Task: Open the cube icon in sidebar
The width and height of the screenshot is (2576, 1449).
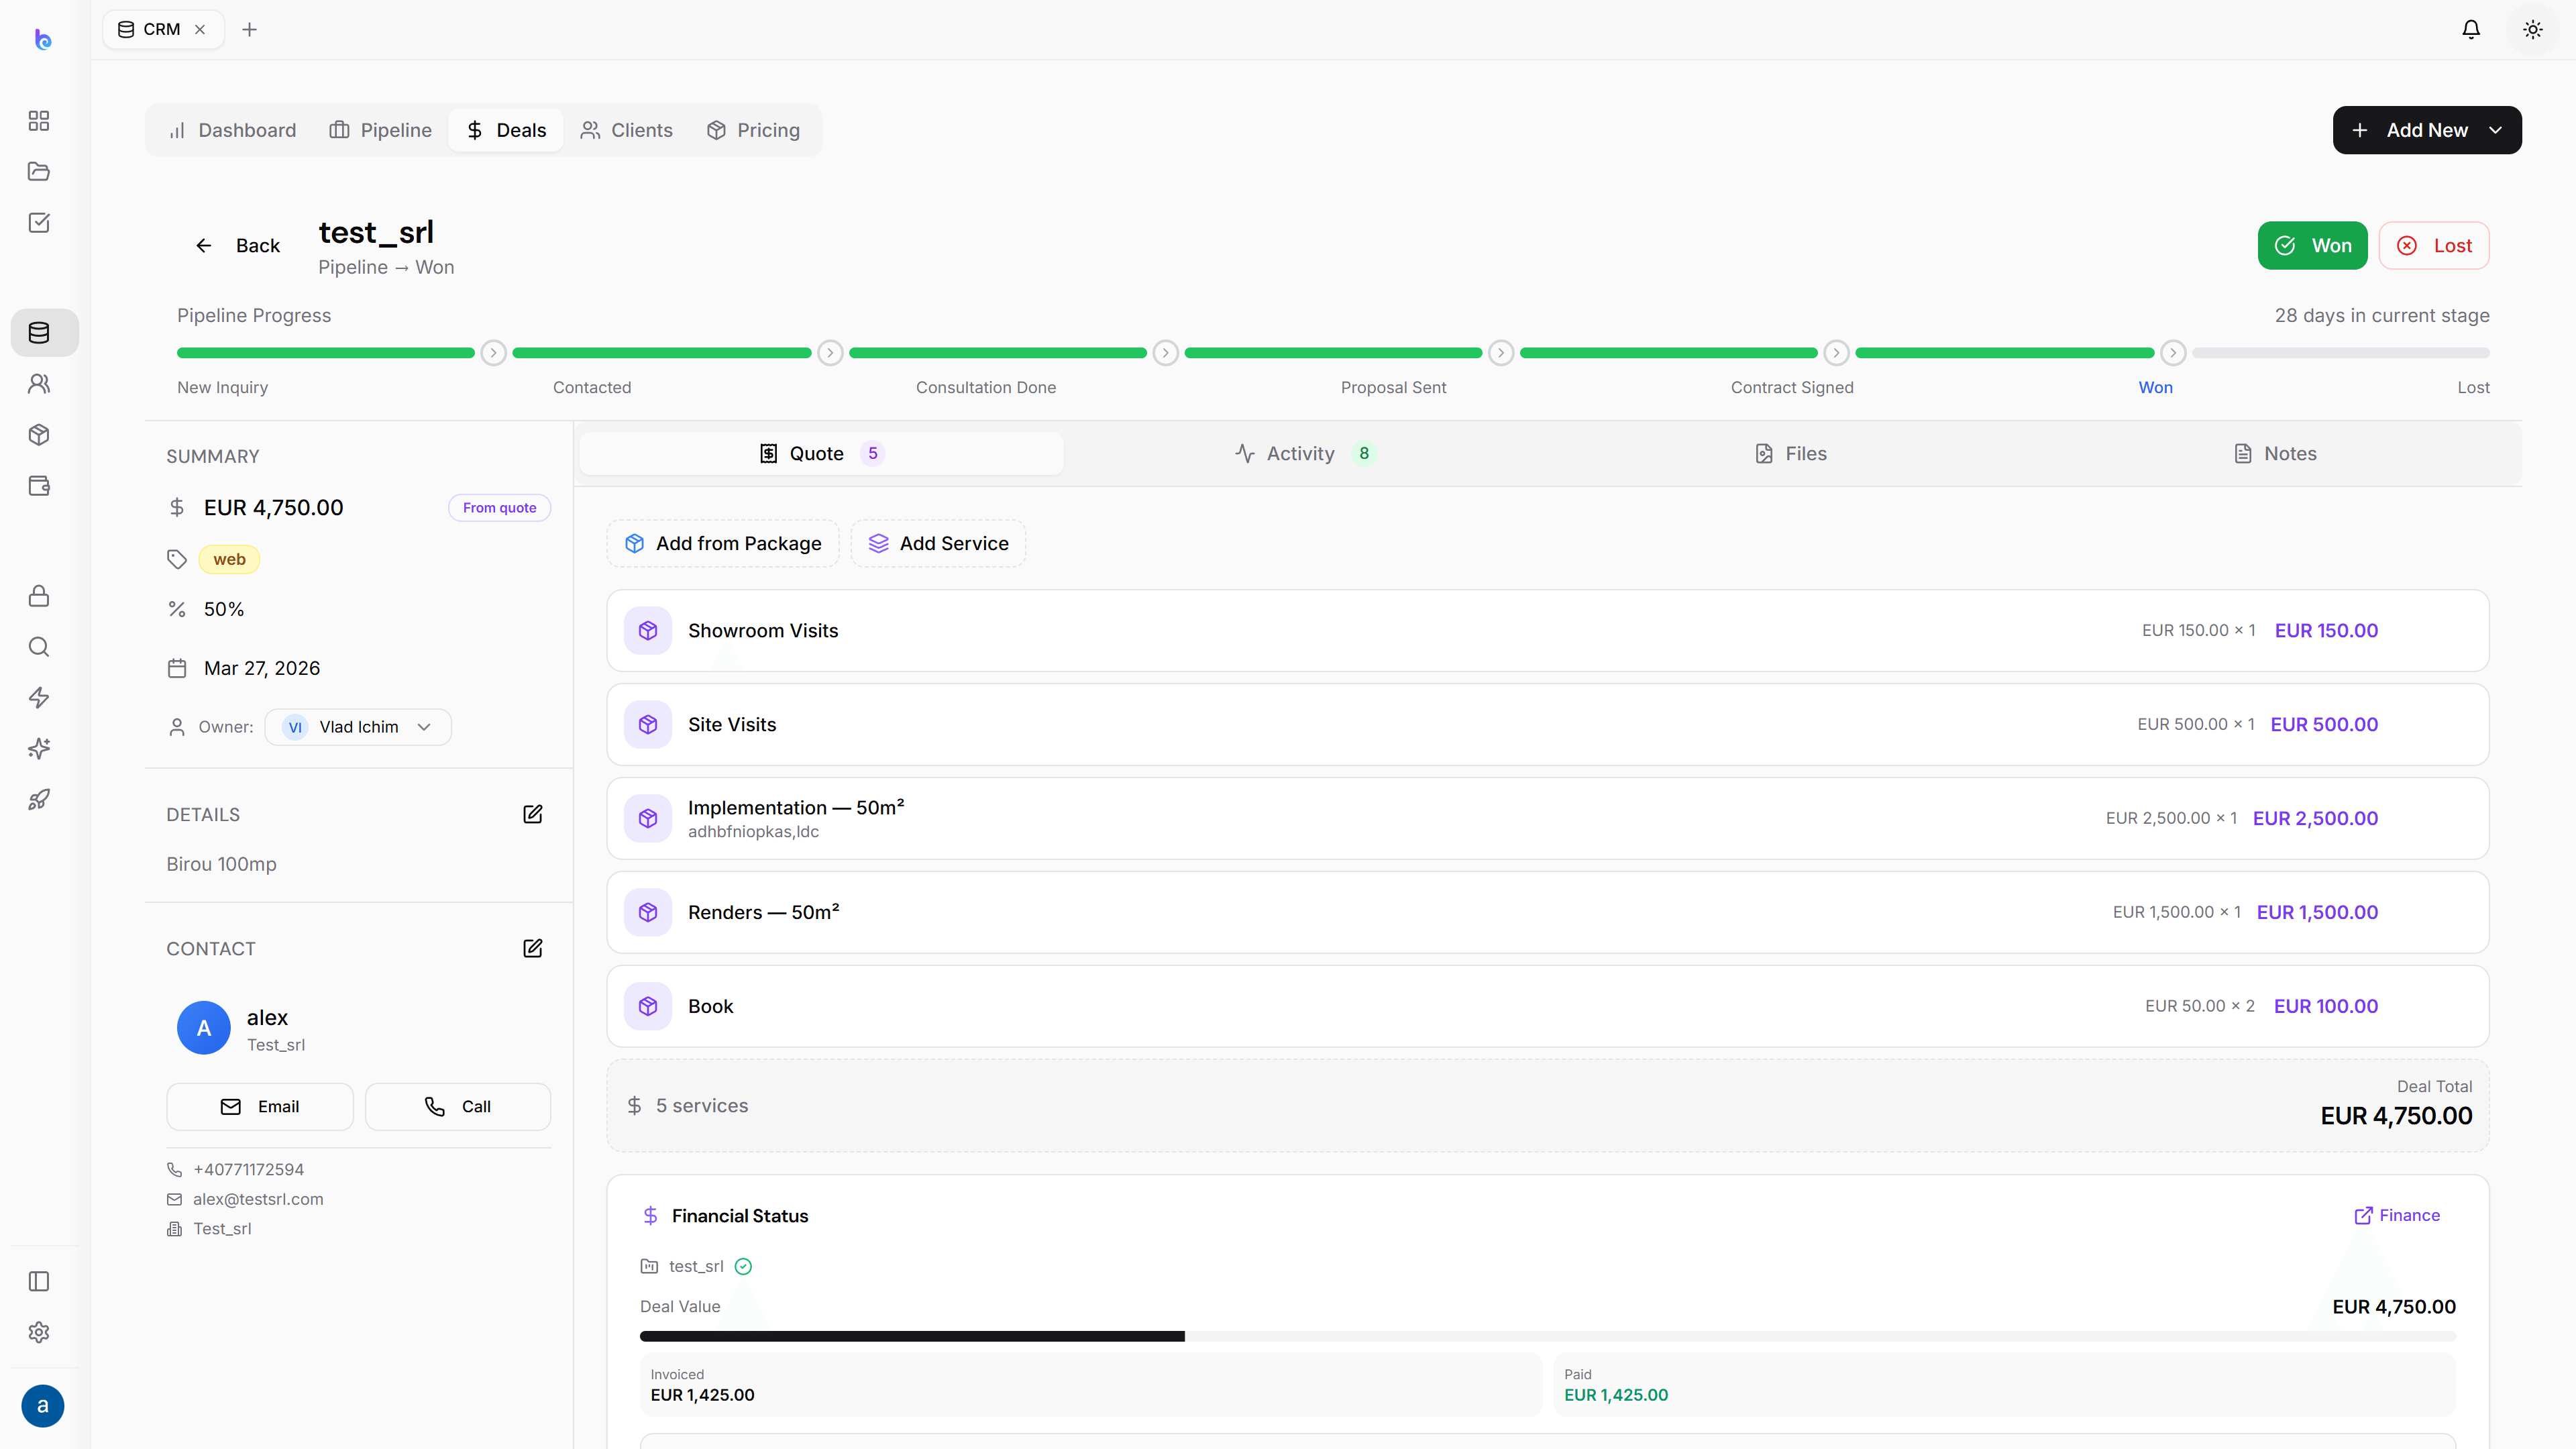Action: pos(39,435)
